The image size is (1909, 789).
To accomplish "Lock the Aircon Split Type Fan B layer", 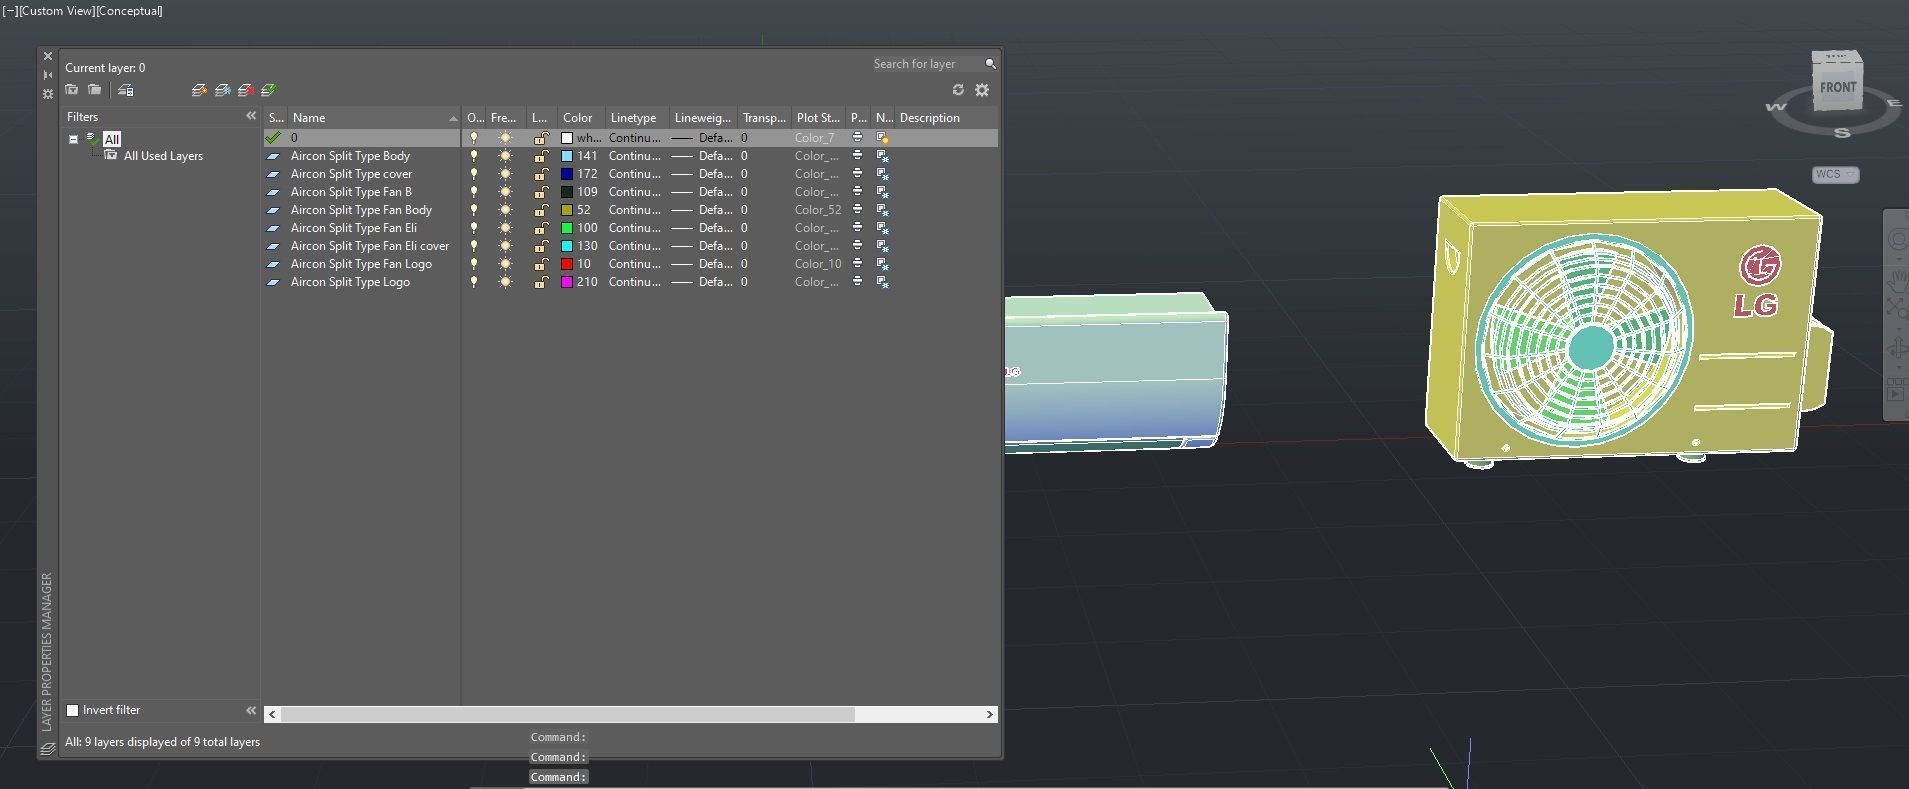I will pos(540,192).
